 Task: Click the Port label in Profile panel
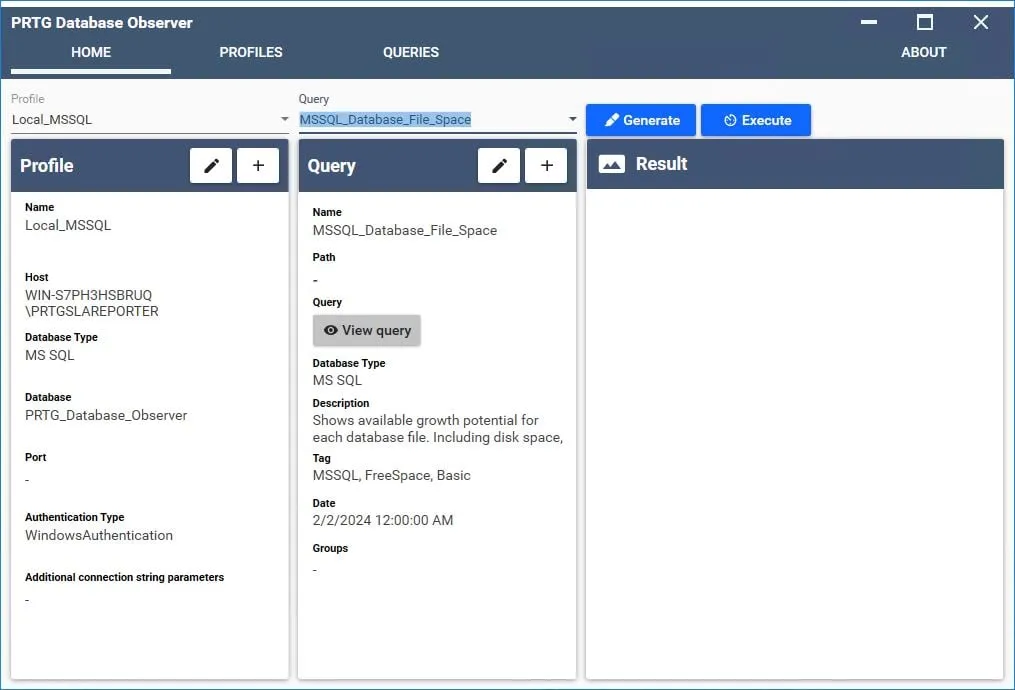click(36, 457)
